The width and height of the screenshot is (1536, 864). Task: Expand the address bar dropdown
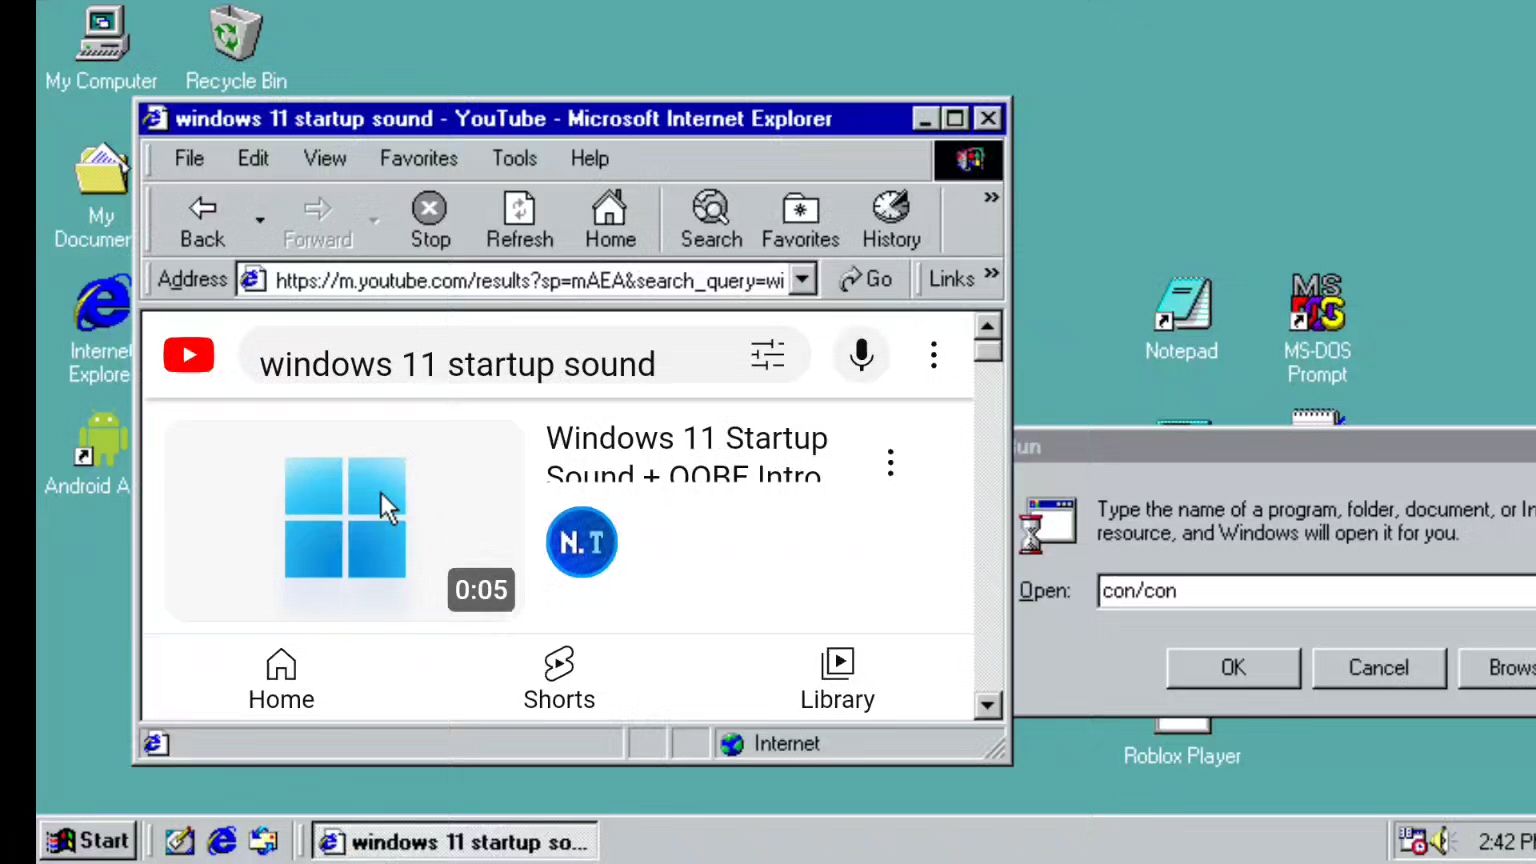tap(803, 280)
